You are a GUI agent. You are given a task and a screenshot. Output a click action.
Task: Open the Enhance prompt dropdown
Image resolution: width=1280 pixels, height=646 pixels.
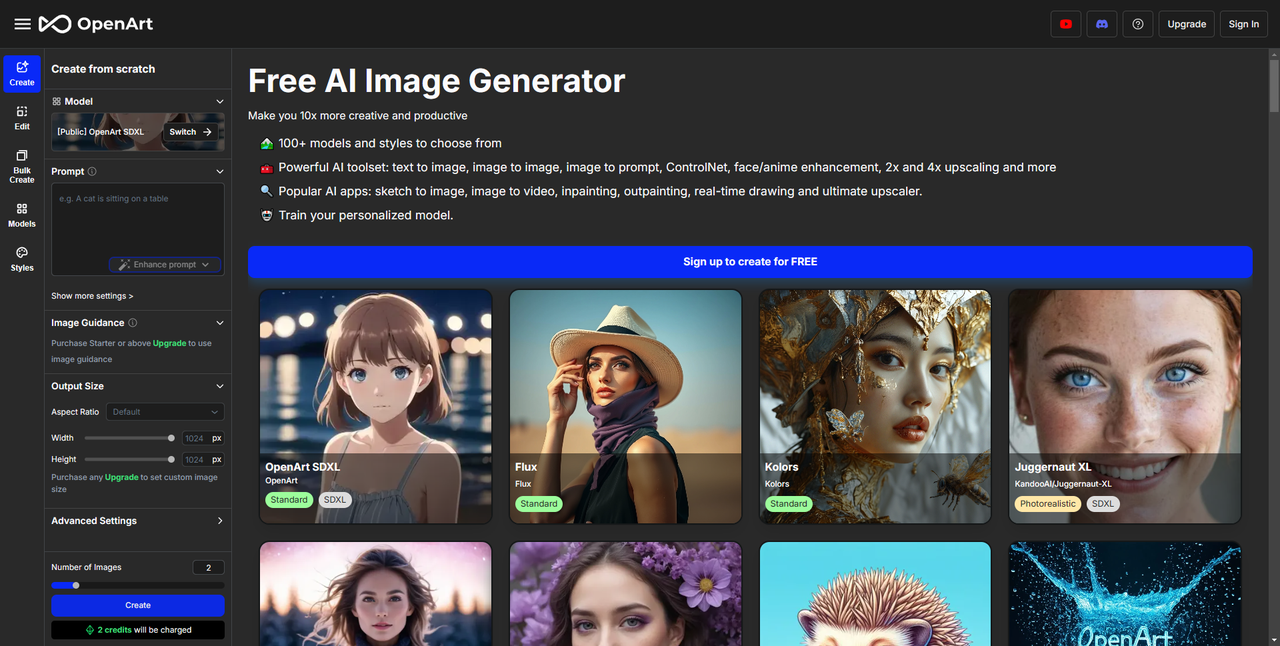[x=165, y=265]
